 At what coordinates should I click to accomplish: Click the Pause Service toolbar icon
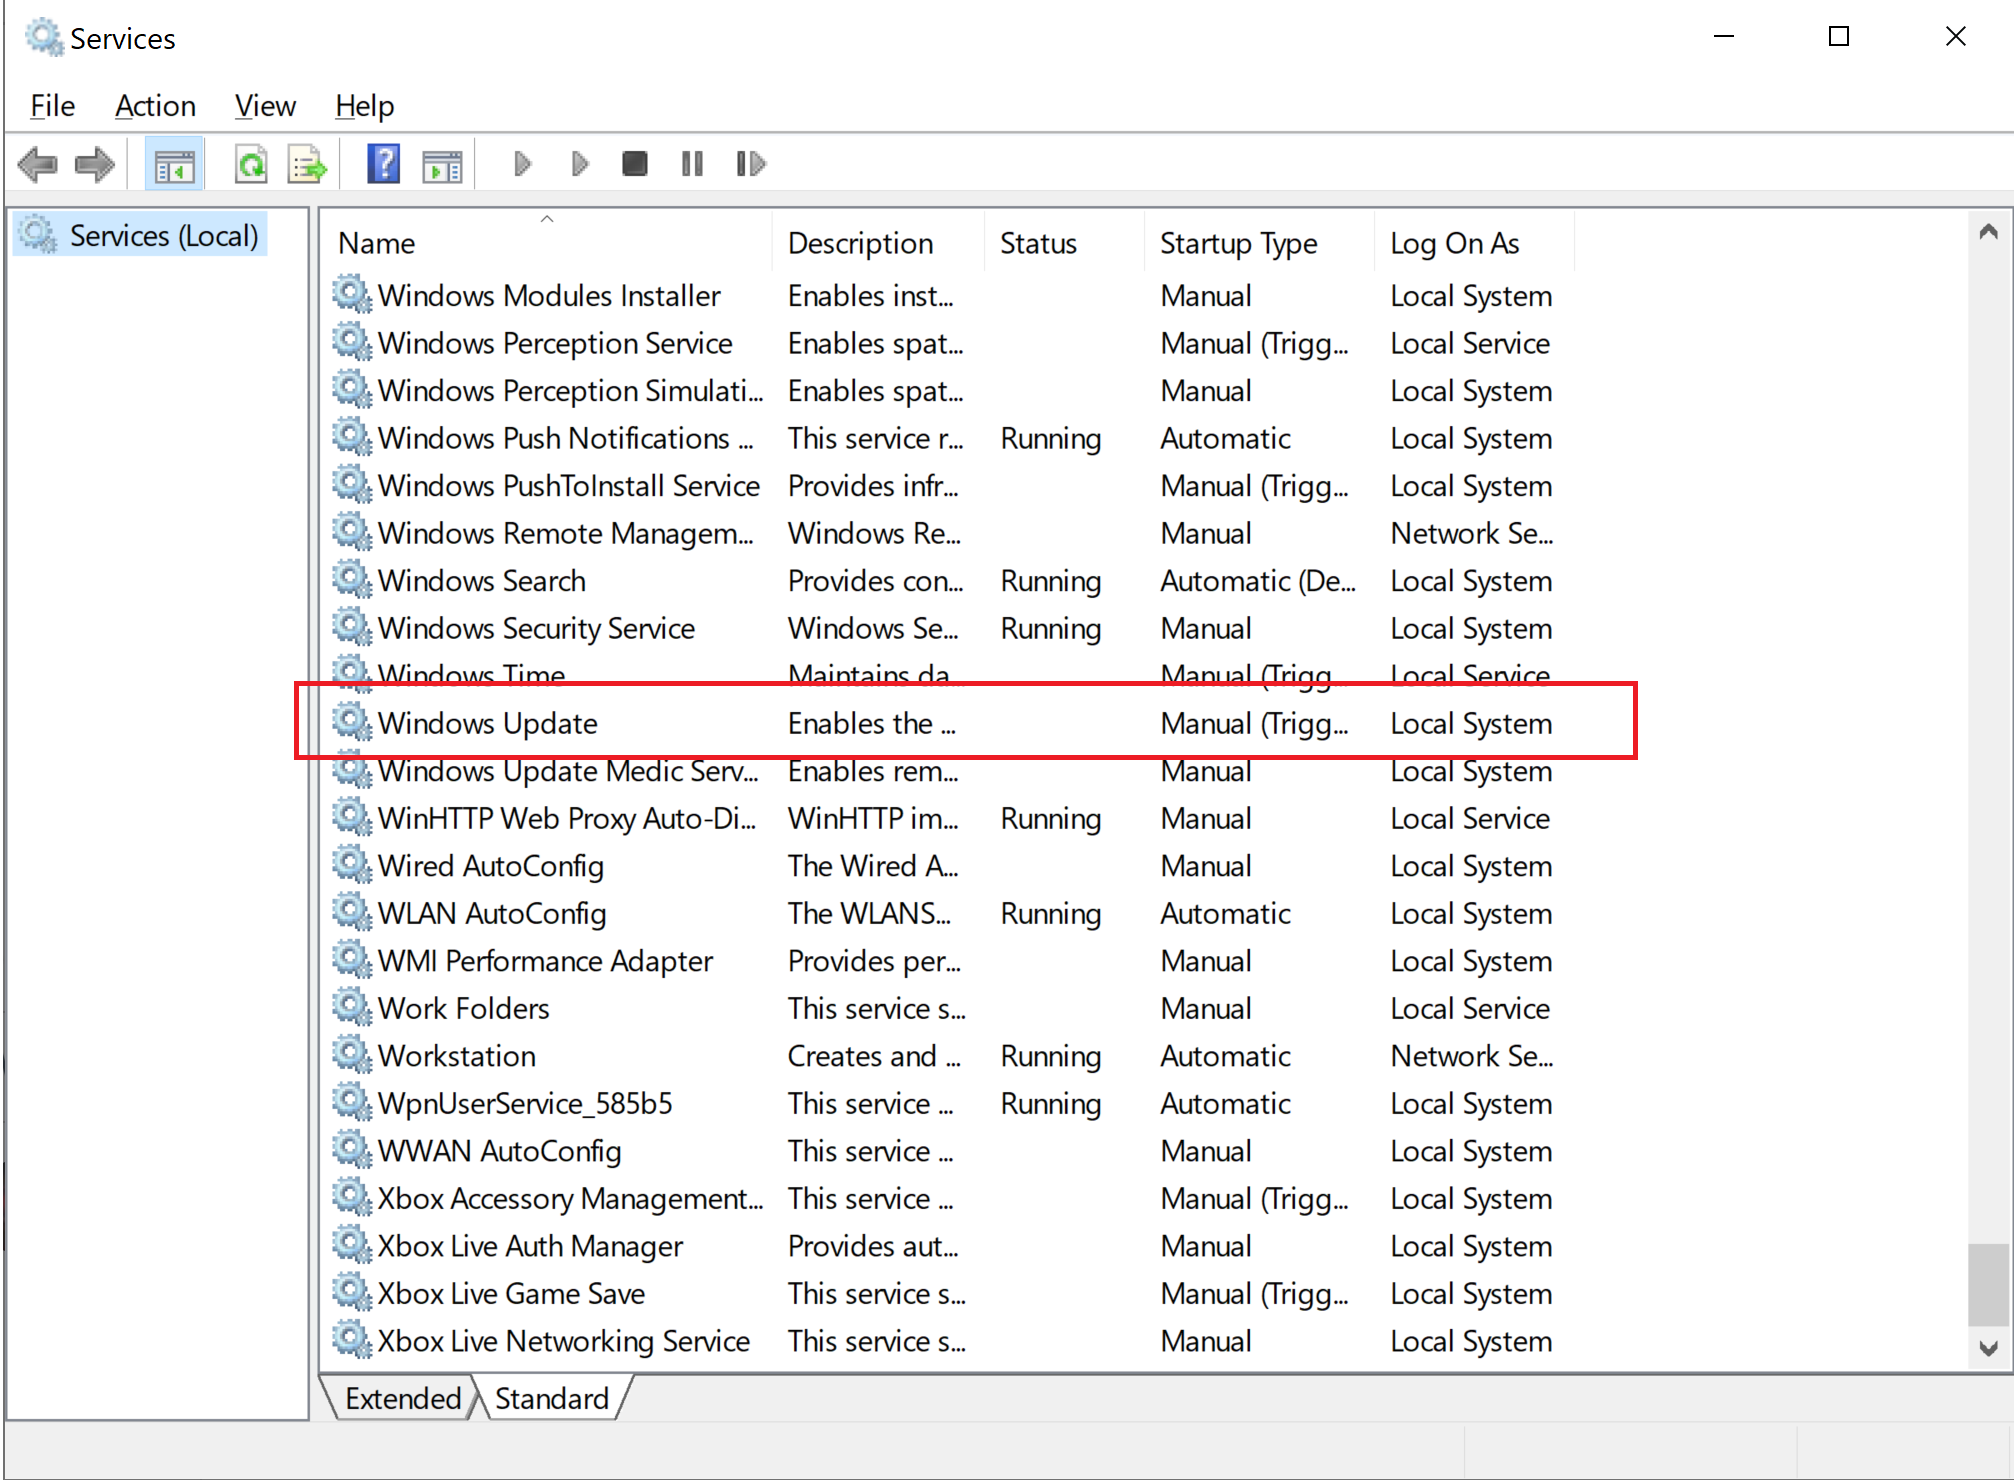pos(692,163)
